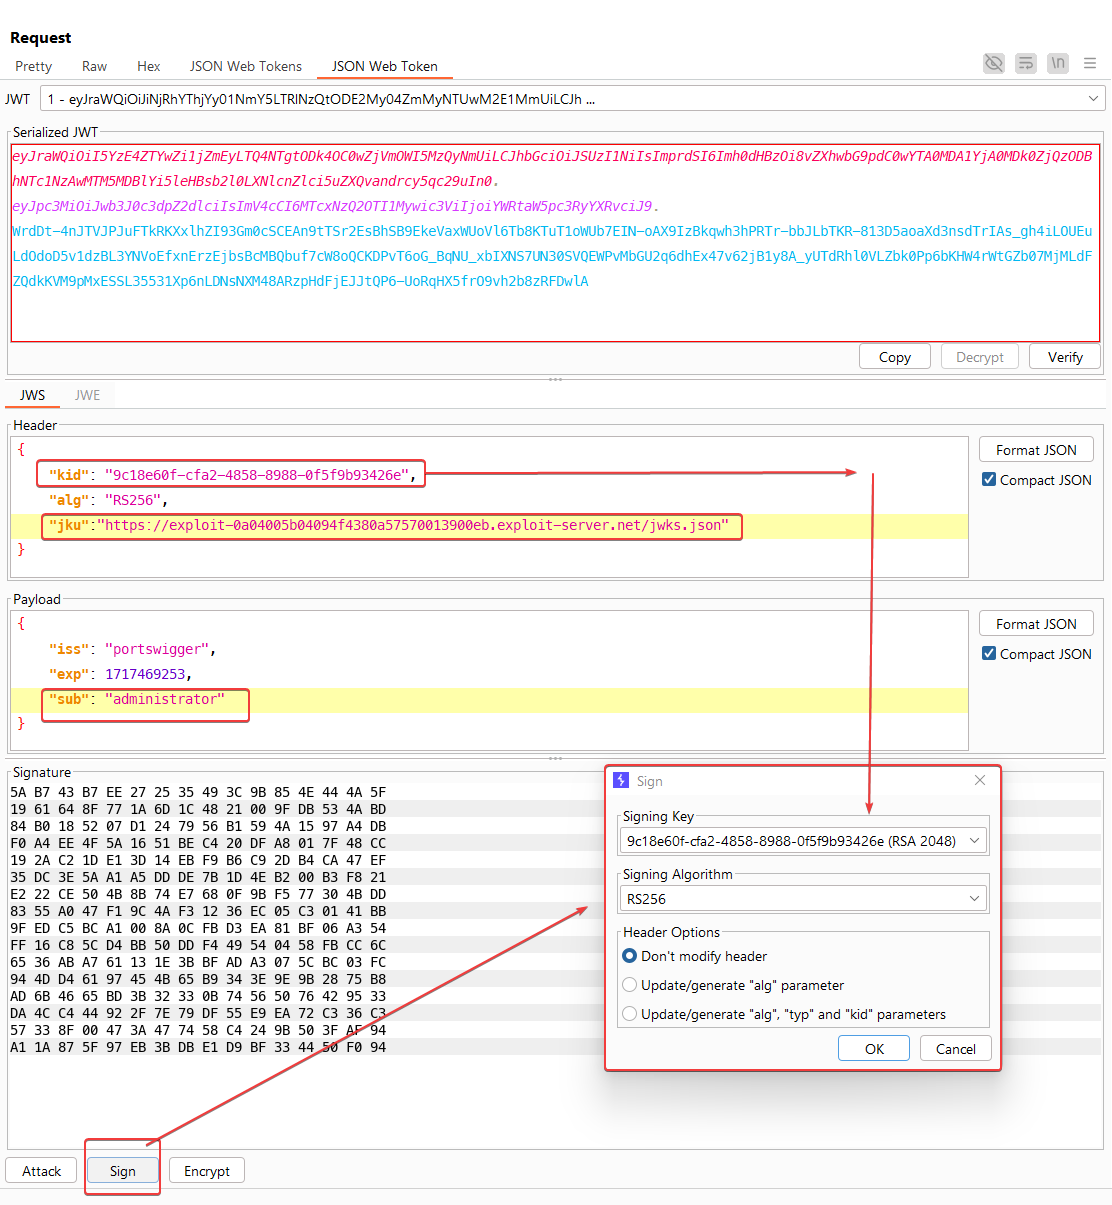Expand the JWT selection dropdown
1112x1205 pixels.
(1093, 99)
